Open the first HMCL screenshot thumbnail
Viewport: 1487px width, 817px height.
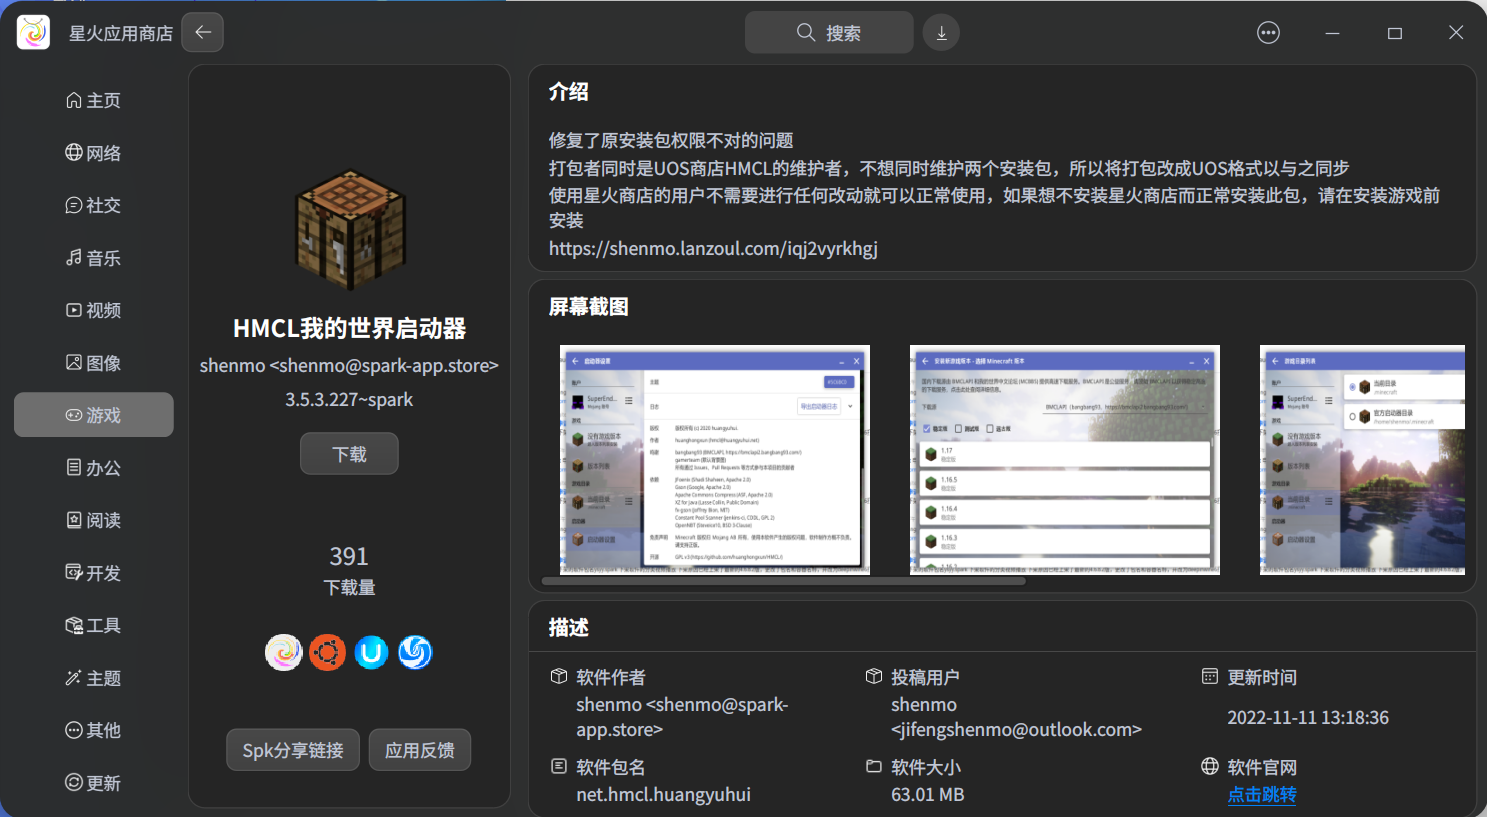click(x=714, y=460)
